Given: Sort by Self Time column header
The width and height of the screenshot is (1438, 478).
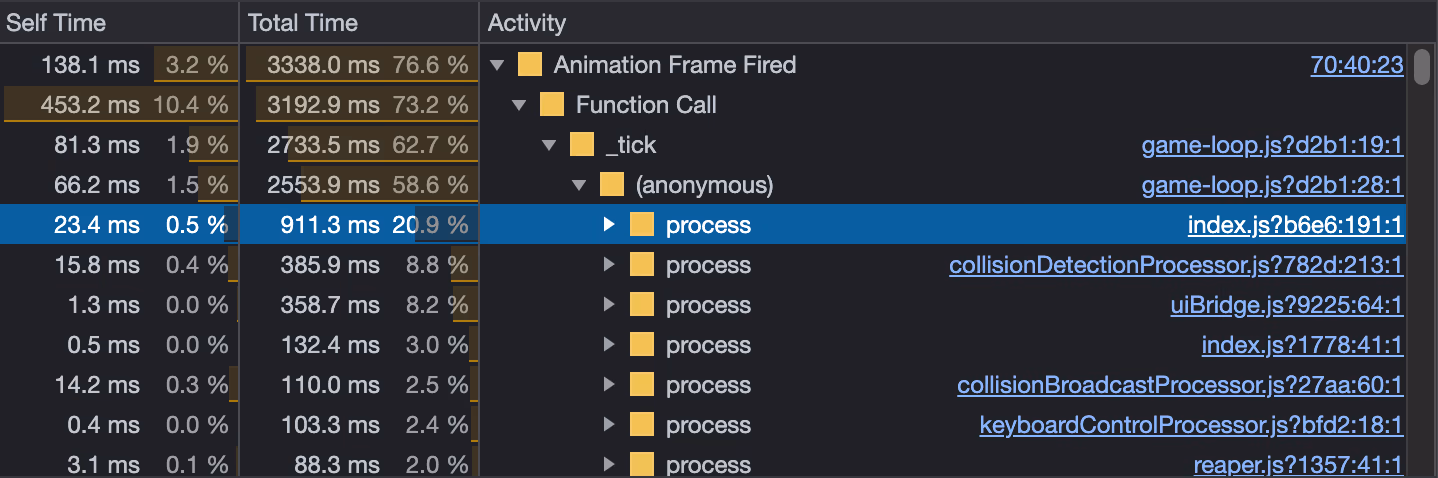Looking at the screenshot, I should click(56, 23).
